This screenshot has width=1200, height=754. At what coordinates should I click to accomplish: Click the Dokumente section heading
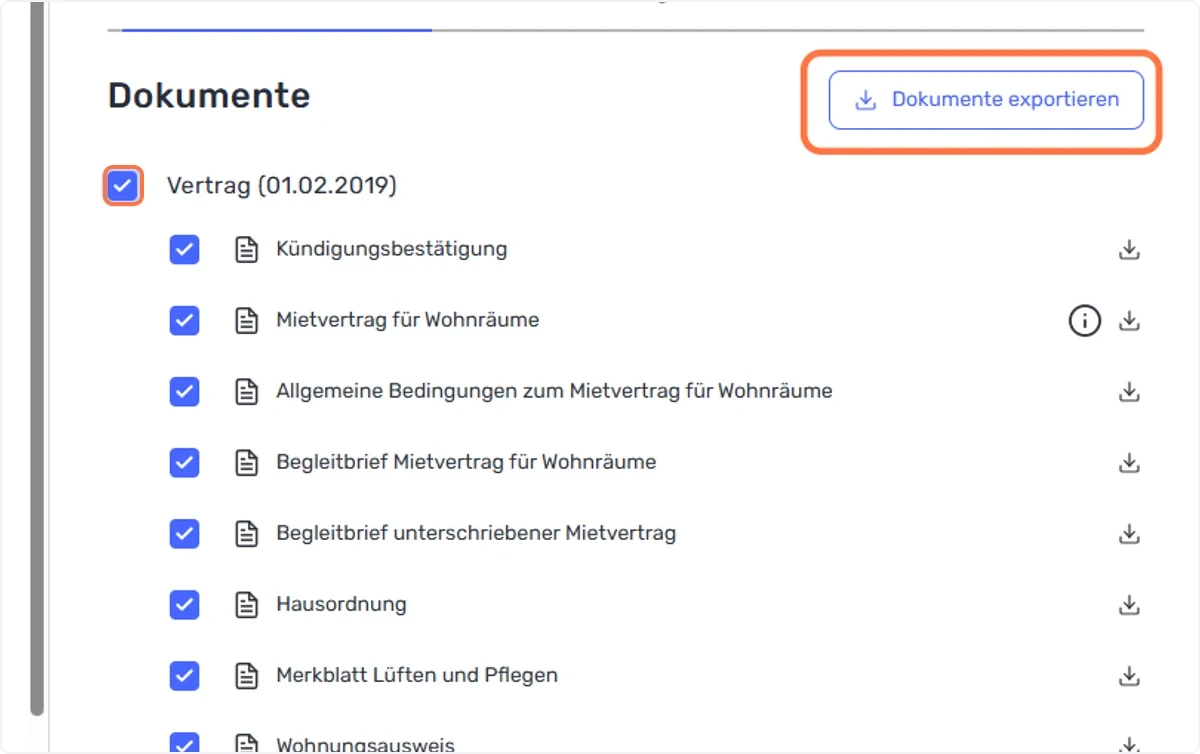click(x=209, y=95)
